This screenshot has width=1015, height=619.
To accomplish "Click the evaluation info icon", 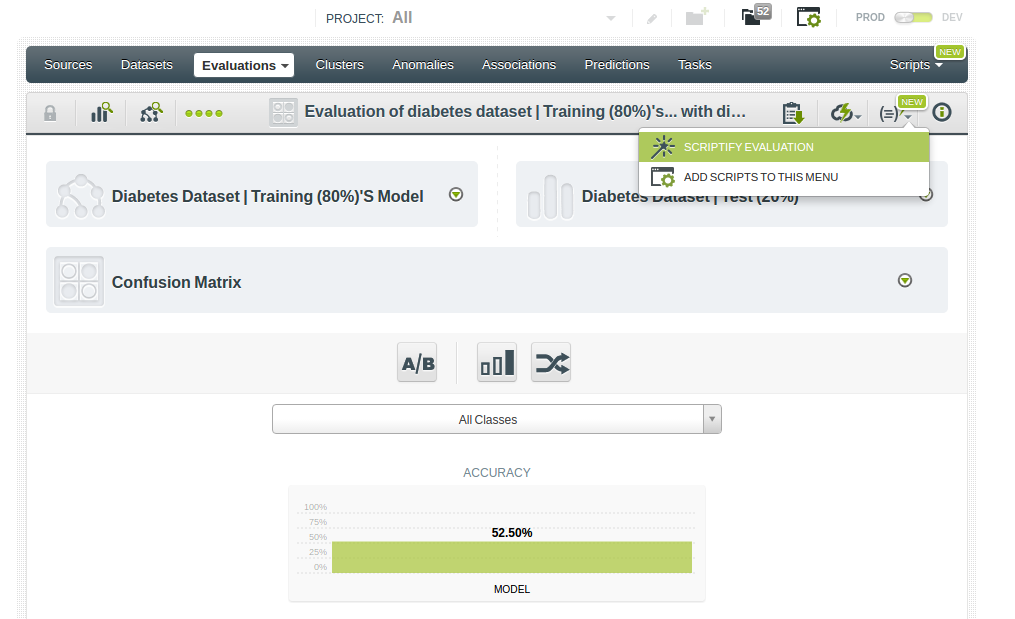I will point(941,112).
